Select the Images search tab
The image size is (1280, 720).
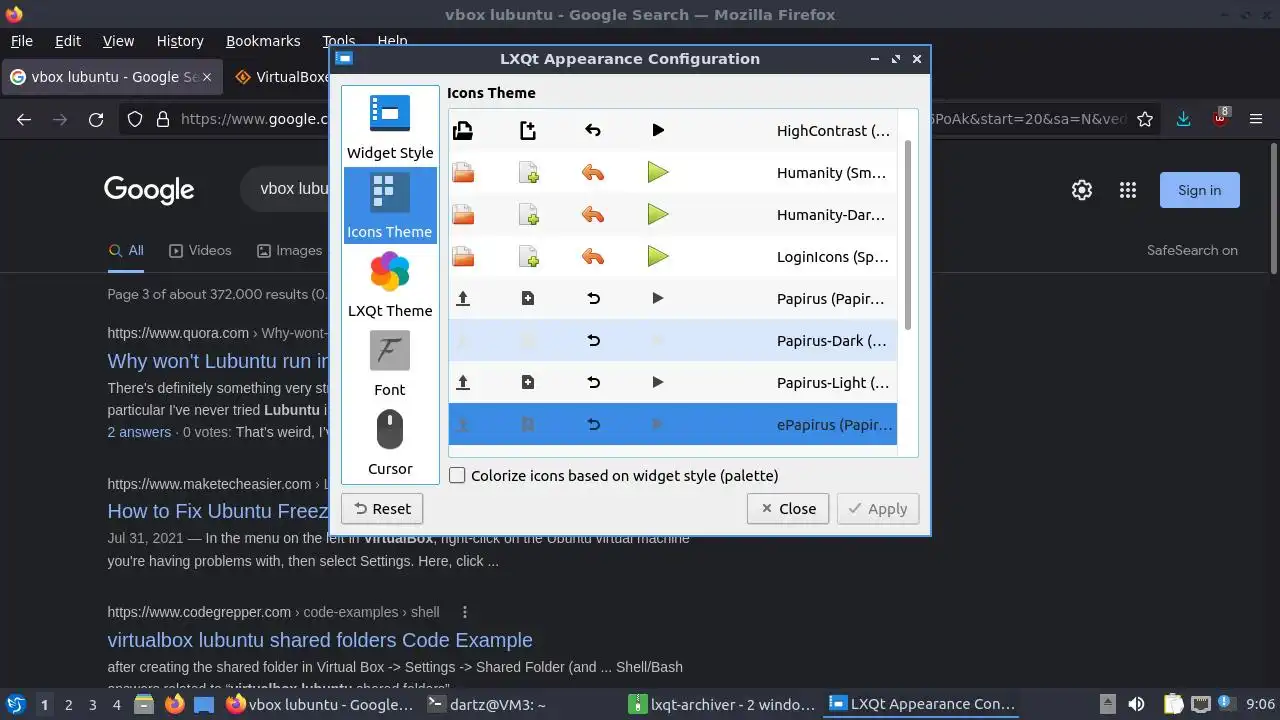point(289,251)
